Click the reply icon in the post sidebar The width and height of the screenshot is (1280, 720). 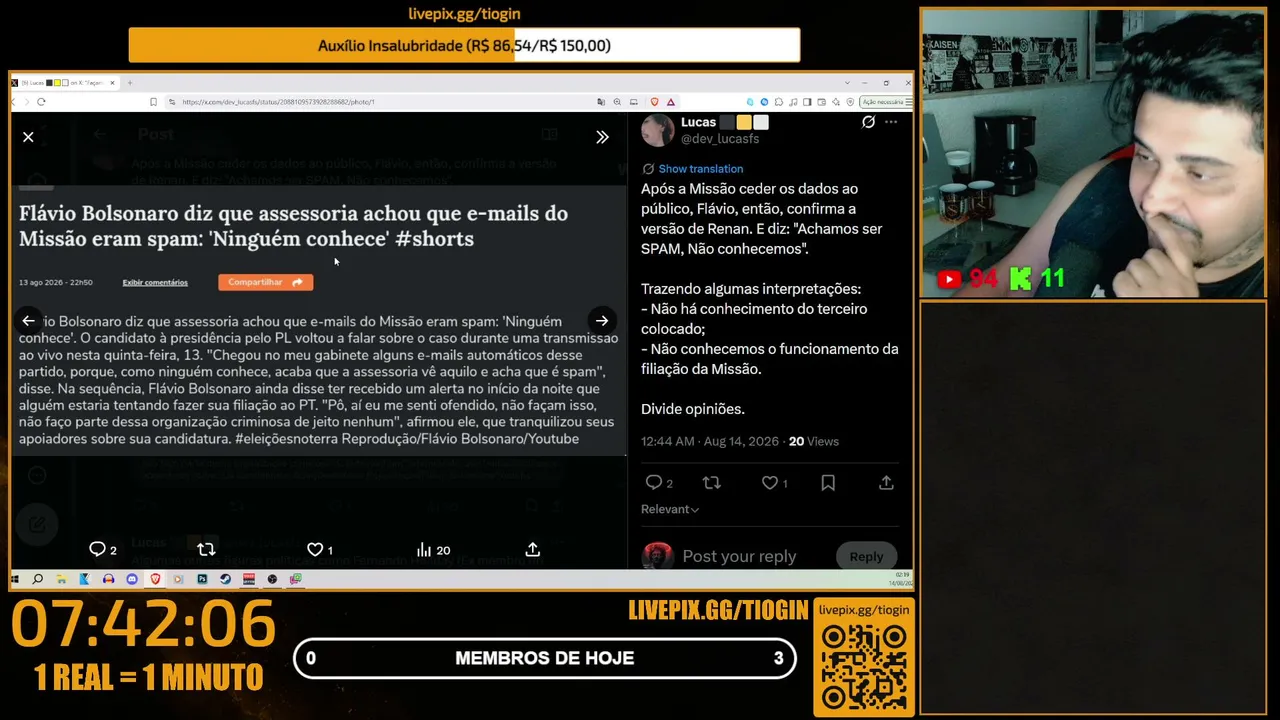(654, 483)
